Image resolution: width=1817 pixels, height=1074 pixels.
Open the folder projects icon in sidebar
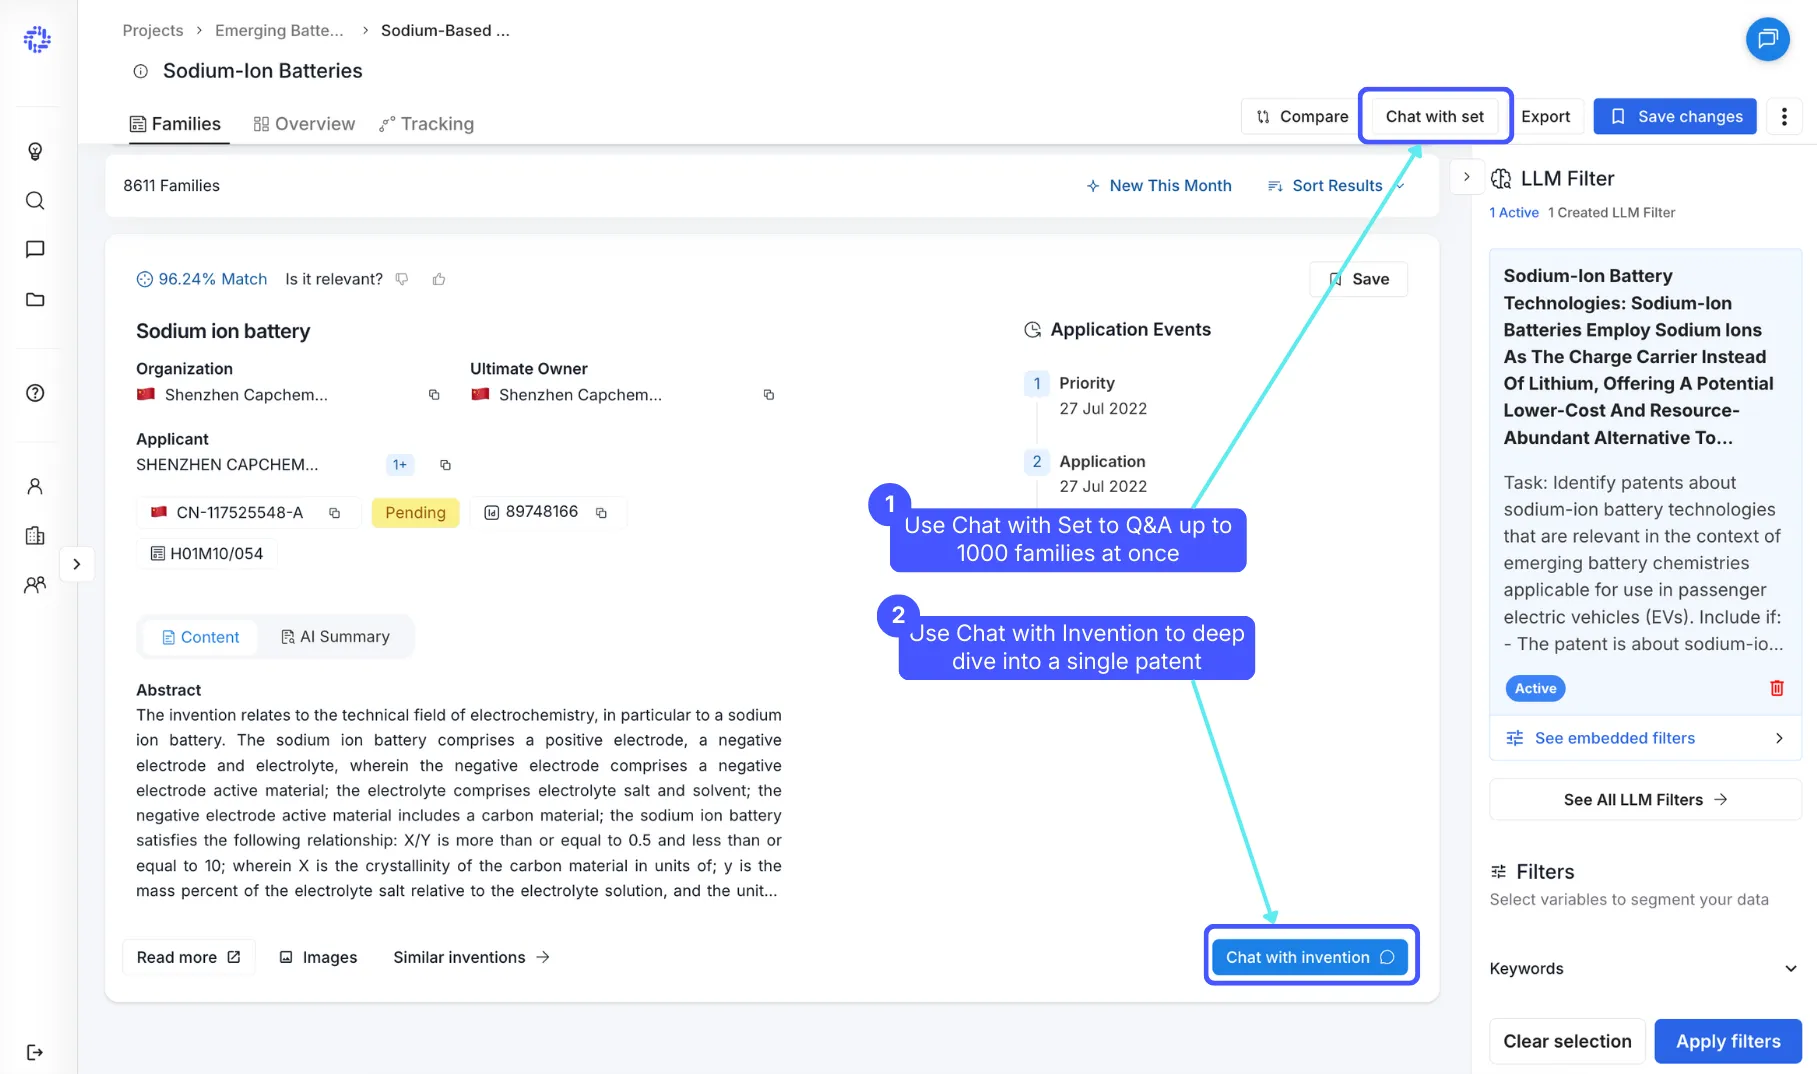pos(35,299)
